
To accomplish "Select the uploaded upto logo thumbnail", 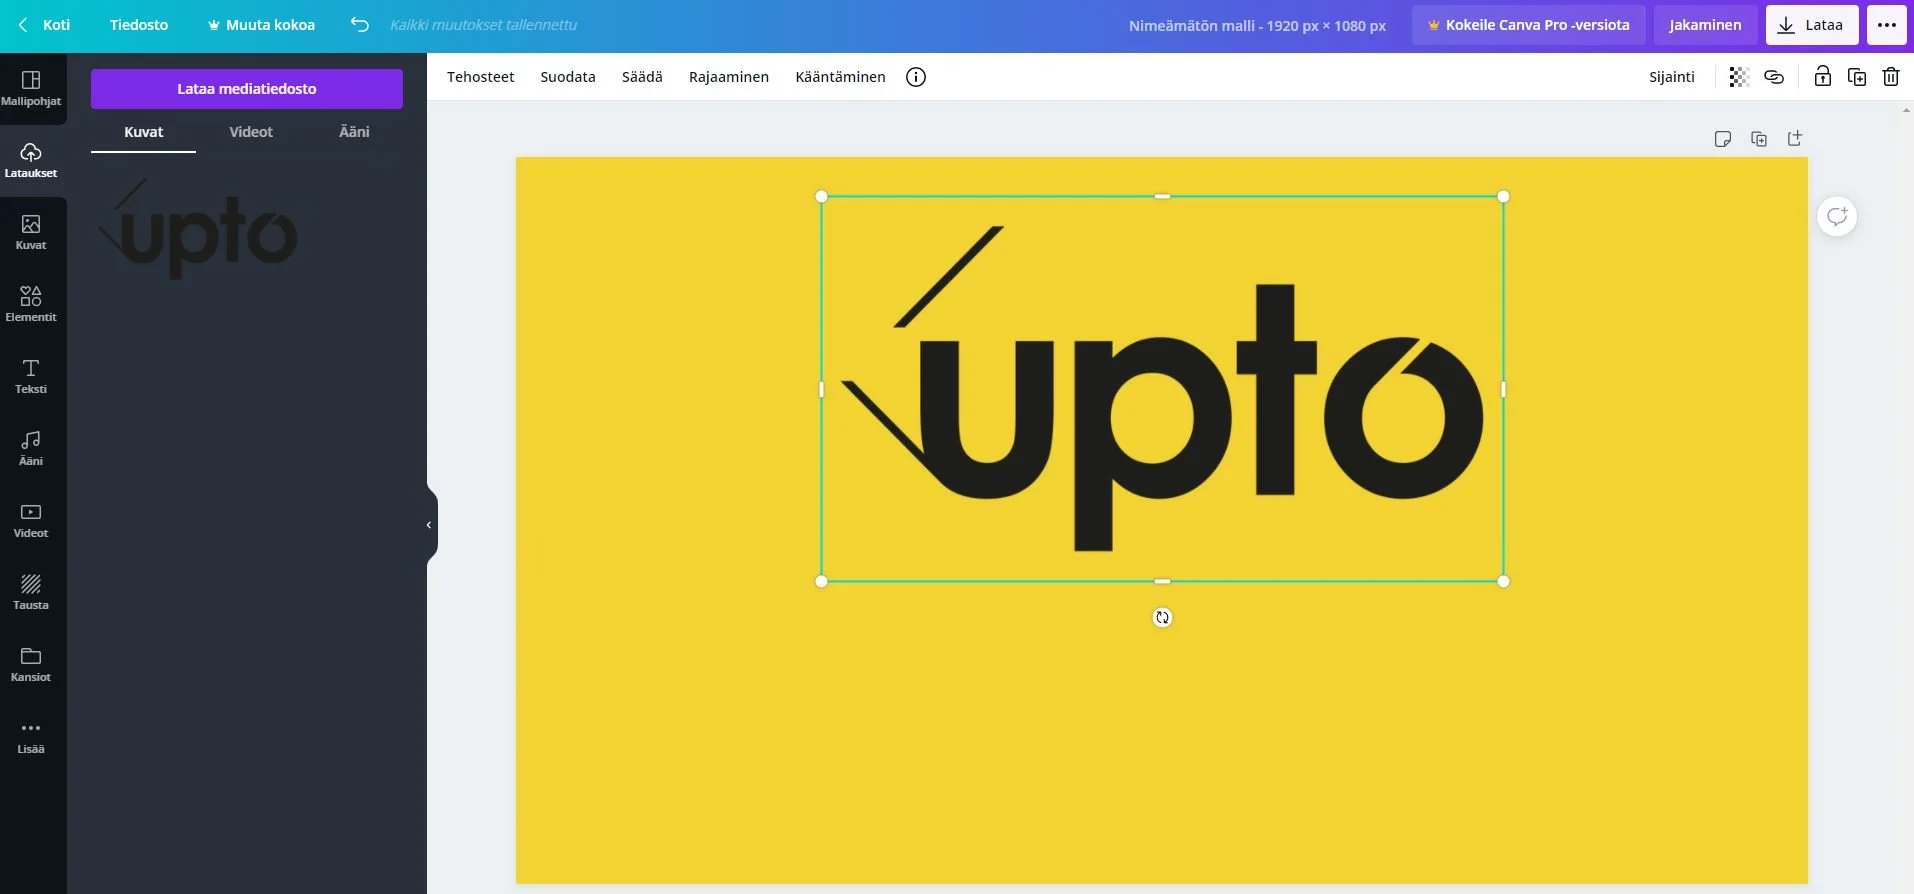I will click(x=197, y=228).
